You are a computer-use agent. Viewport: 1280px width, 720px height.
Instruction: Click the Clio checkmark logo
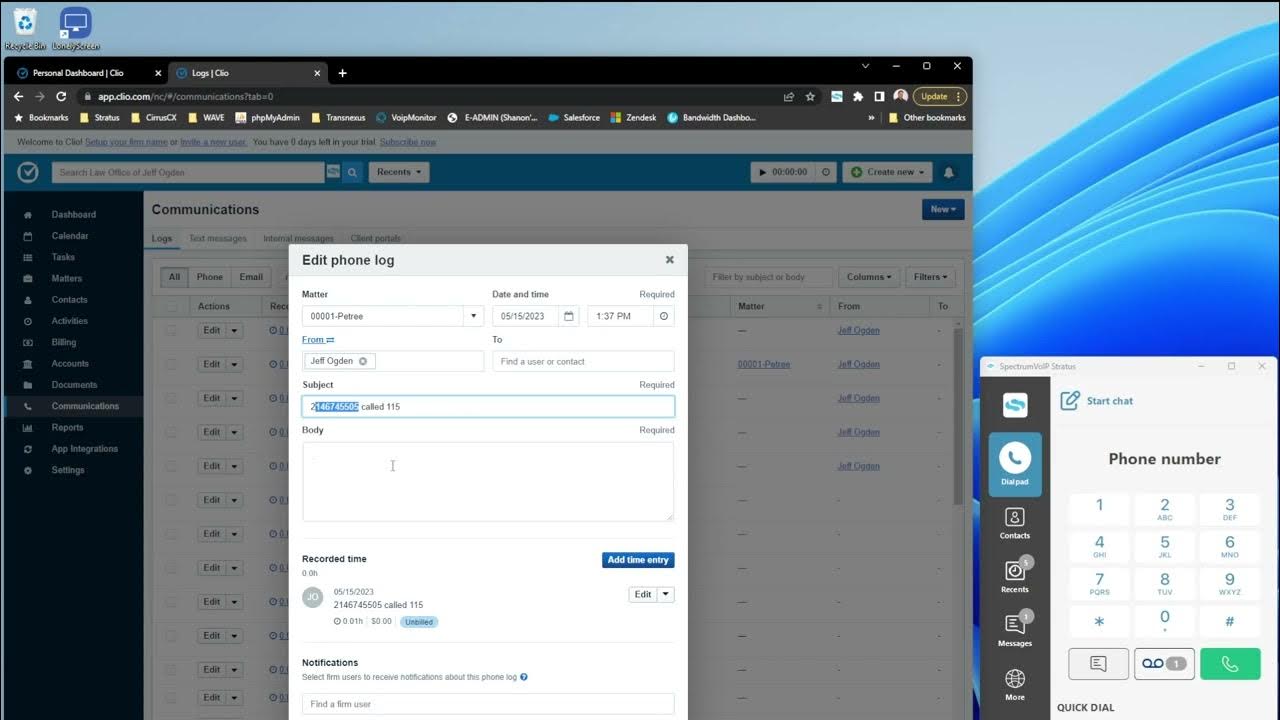click(x=27, y=172)
